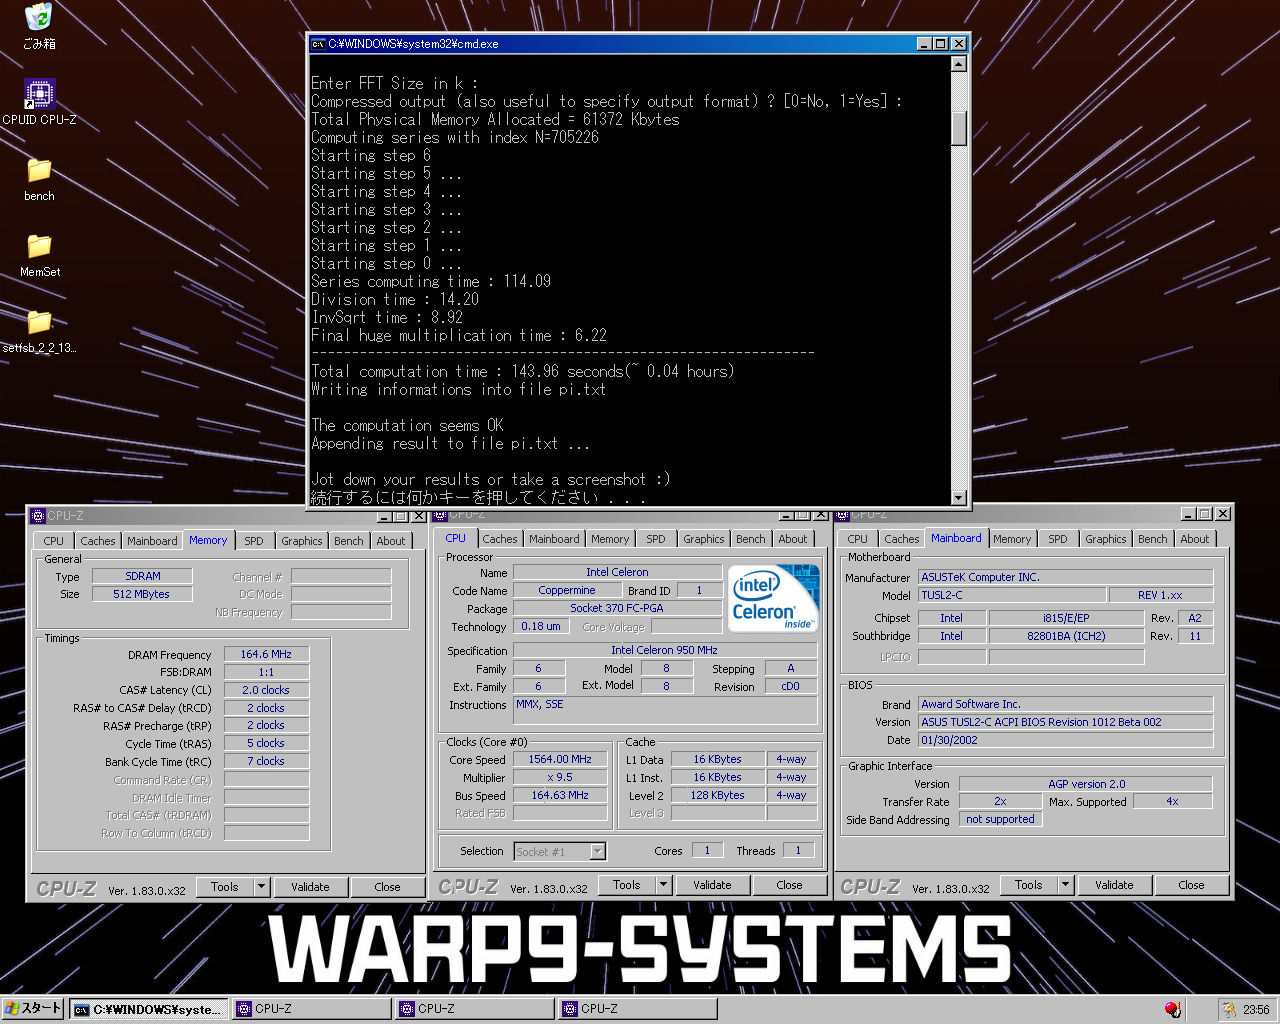Click the Code Name Coppermine field
1280x1024 pixels.
click(566, 590)
